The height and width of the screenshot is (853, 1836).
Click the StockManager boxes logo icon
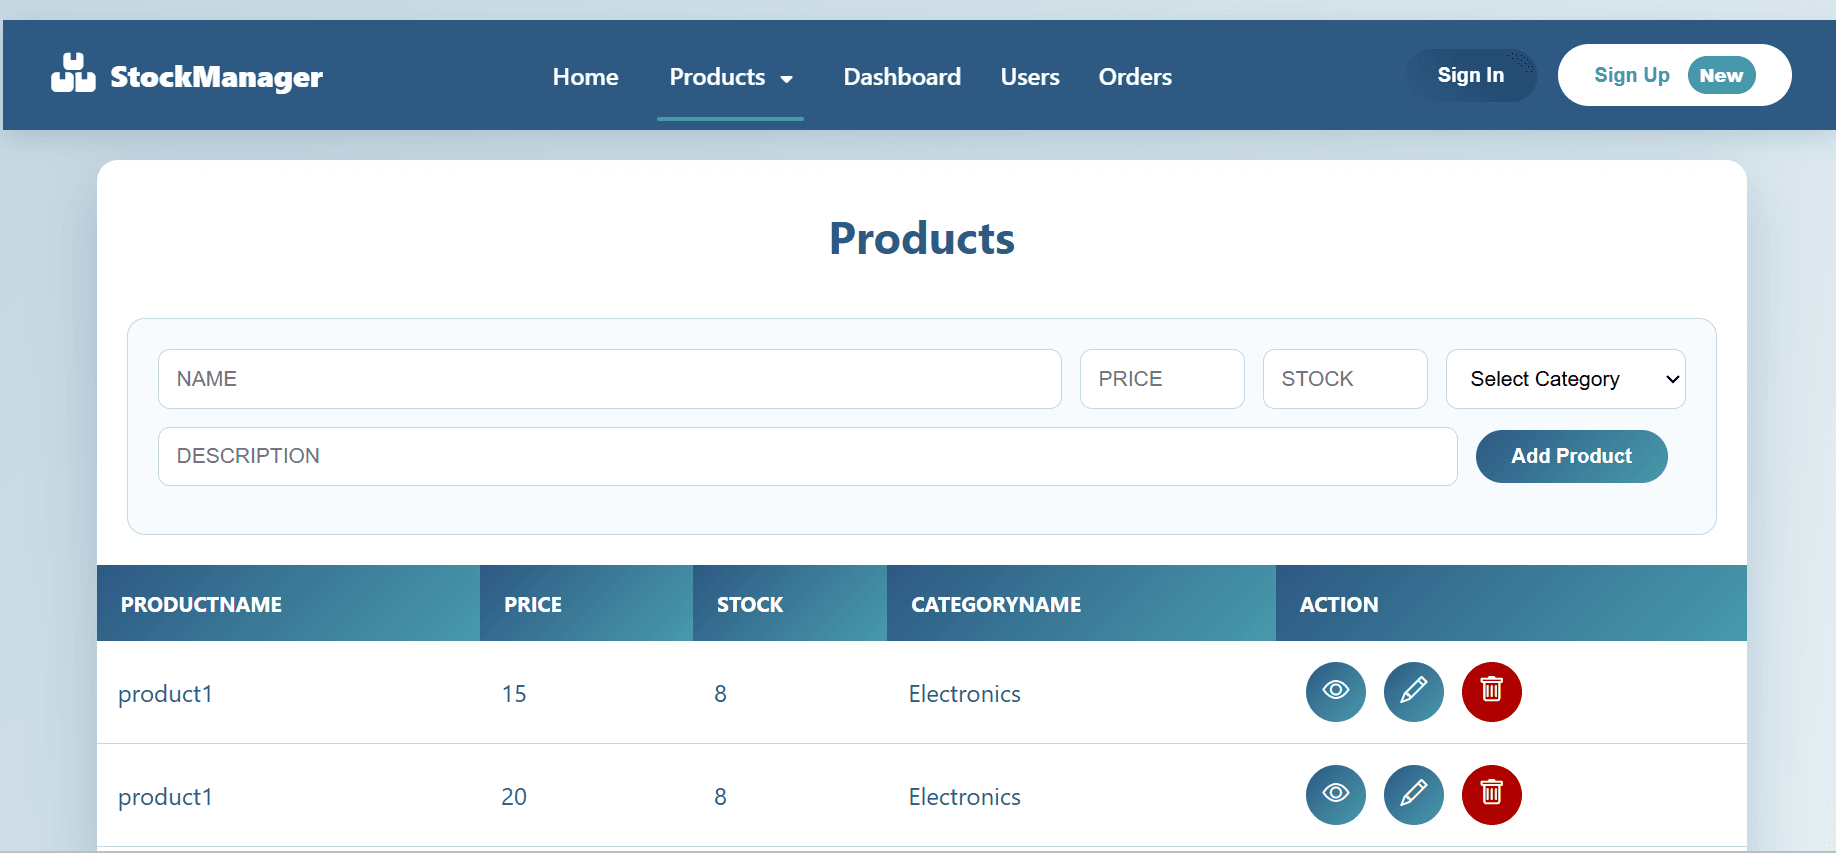(73, 73)
